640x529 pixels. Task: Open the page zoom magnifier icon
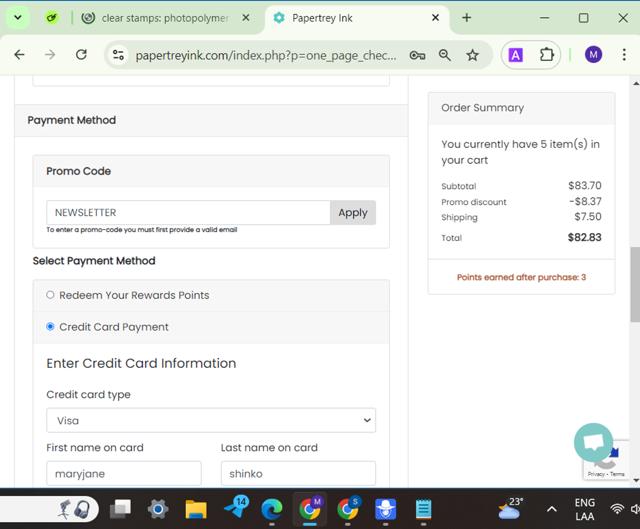coord(444,55)
